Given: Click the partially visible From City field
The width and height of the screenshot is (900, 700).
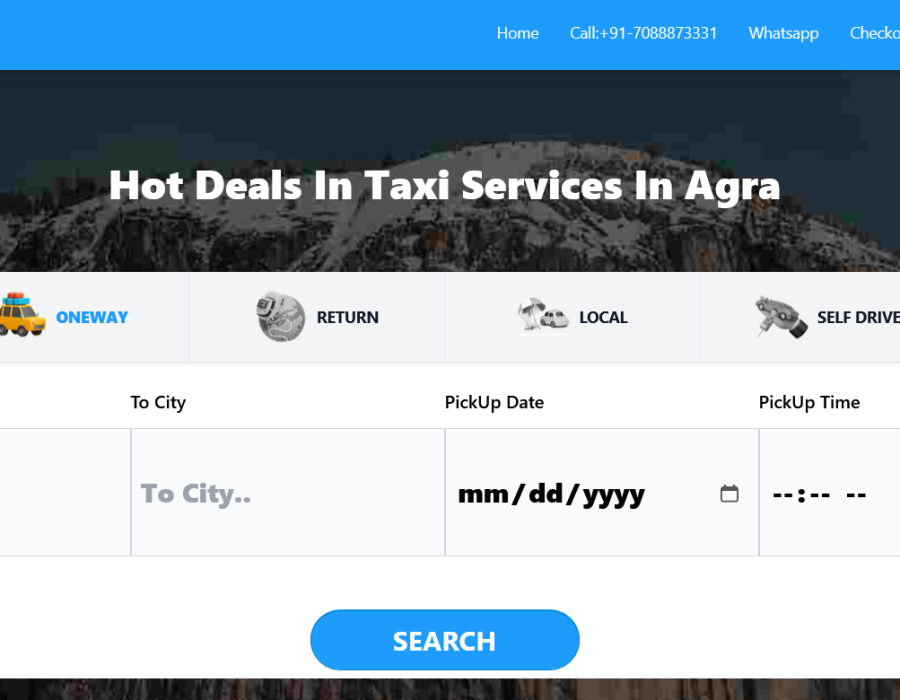Looking at the screenshot, I should coord(65,492).
